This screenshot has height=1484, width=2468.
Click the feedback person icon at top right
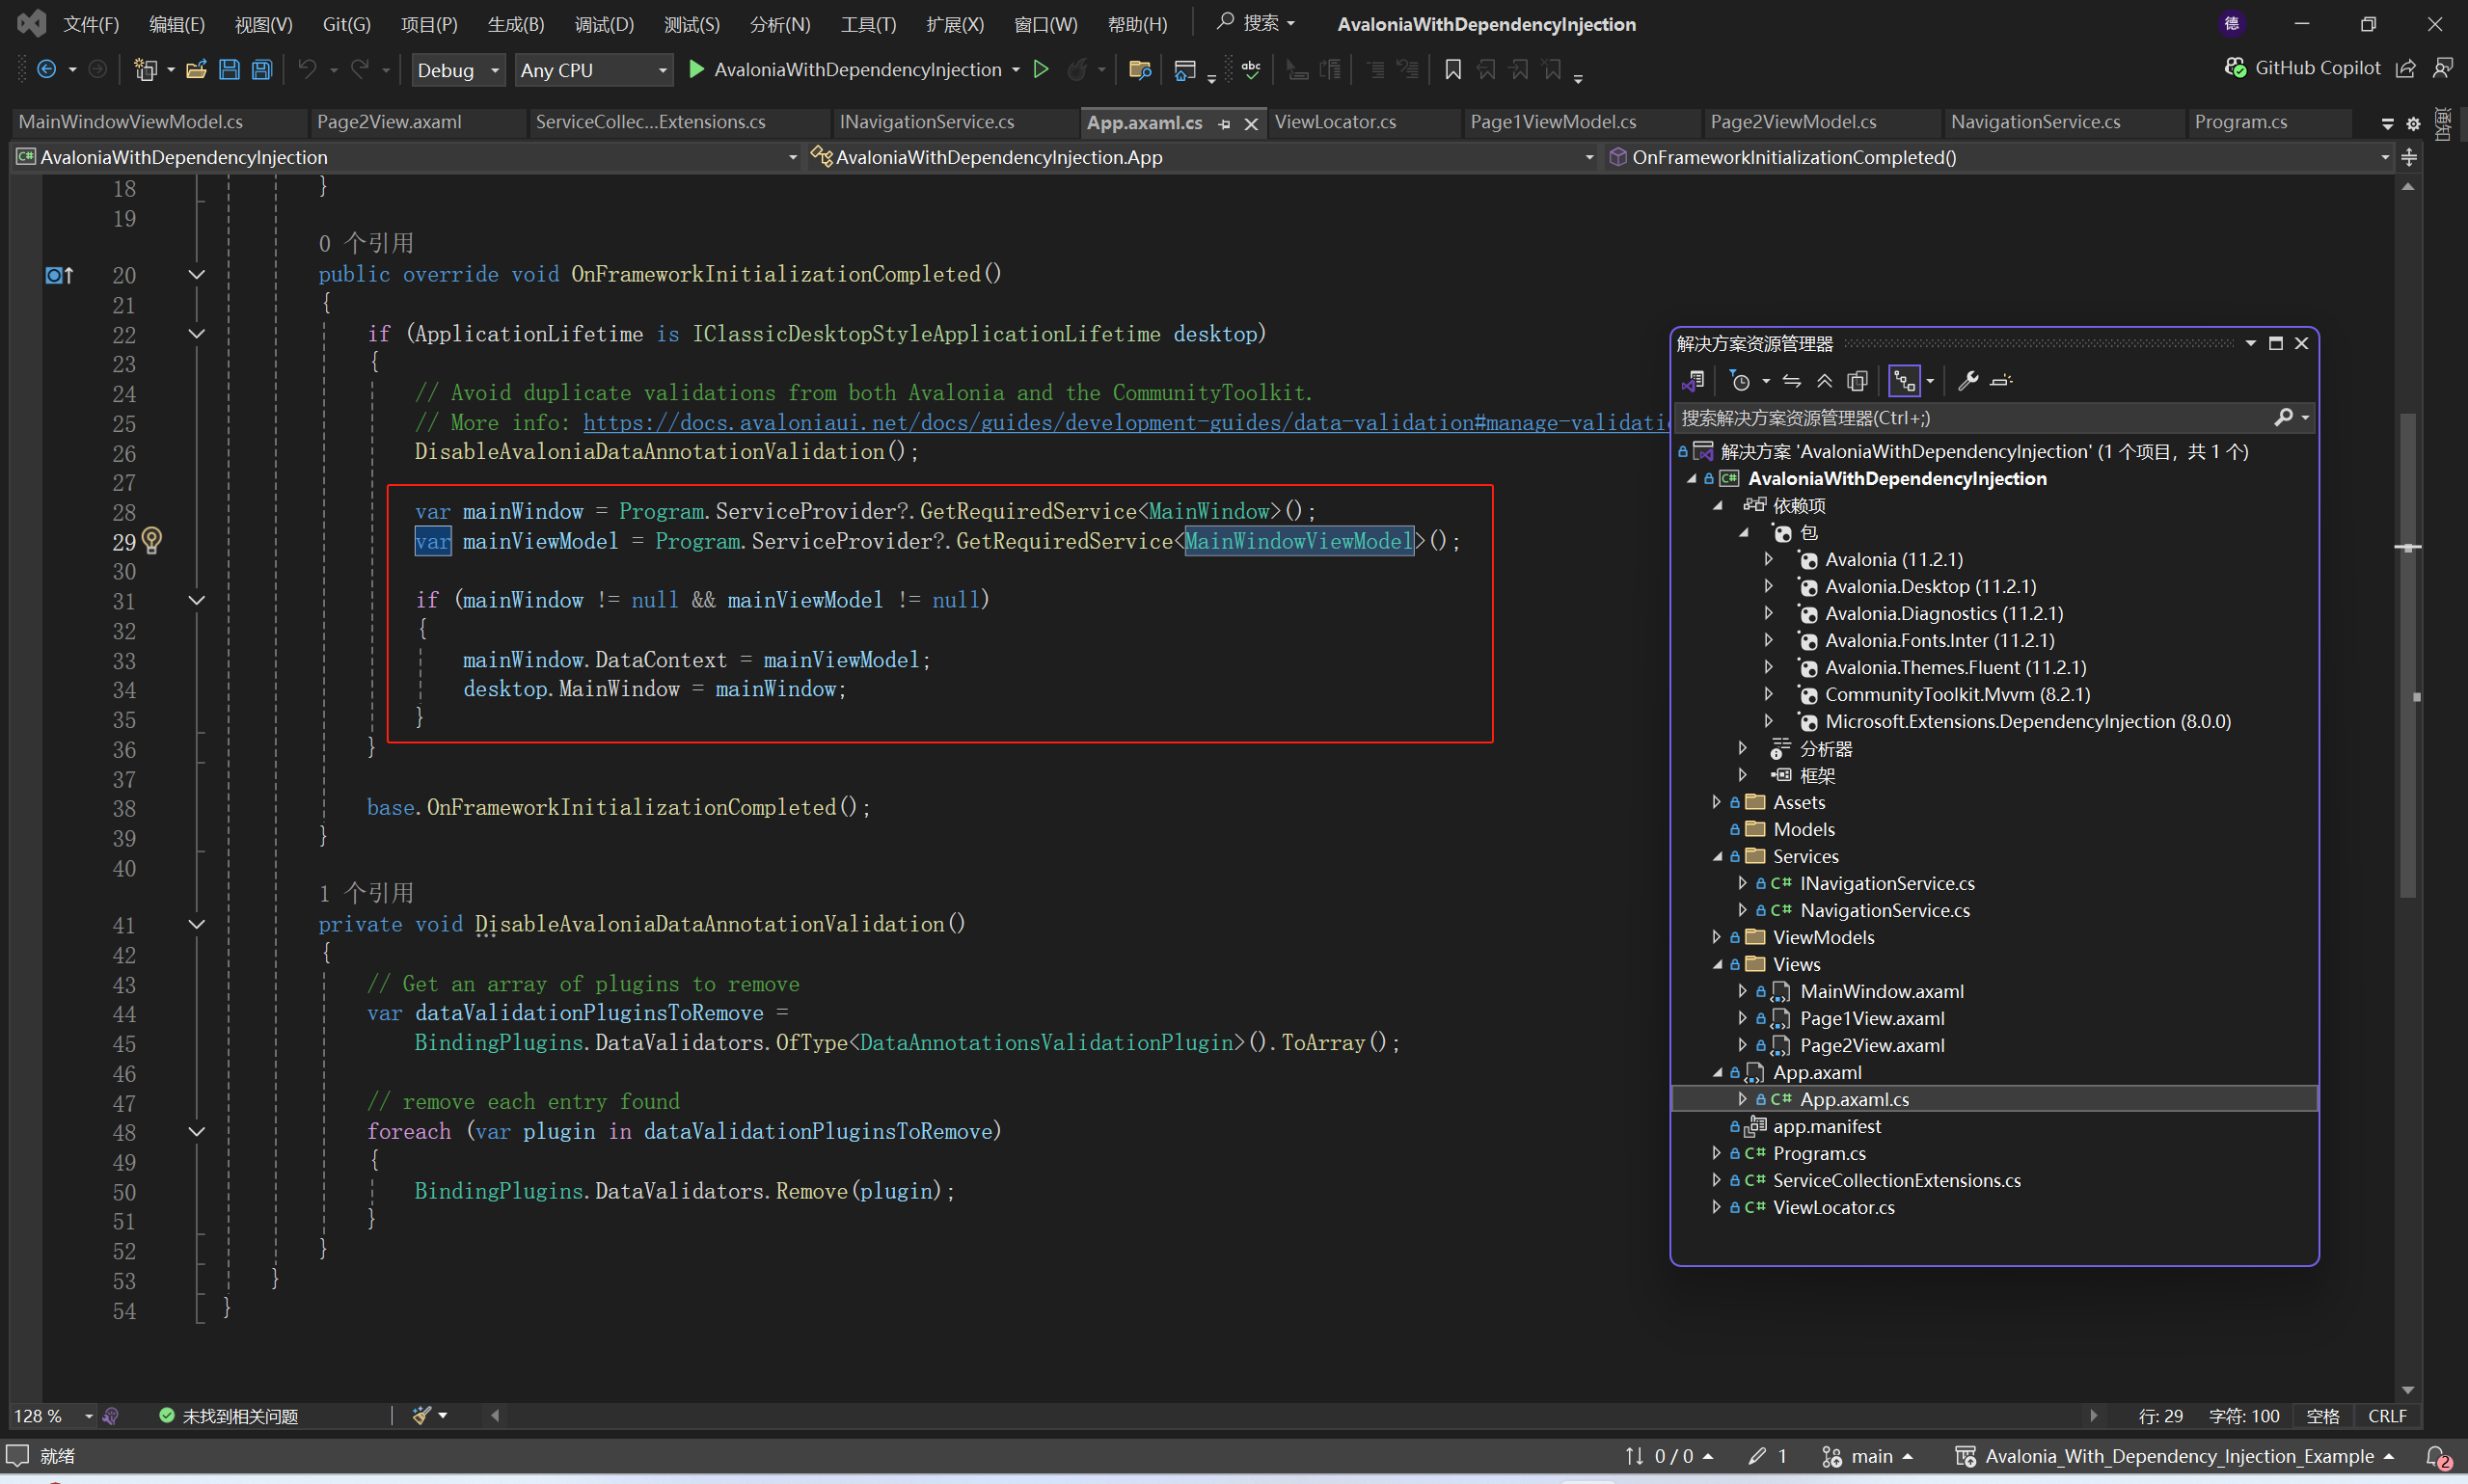(2443, 68)
